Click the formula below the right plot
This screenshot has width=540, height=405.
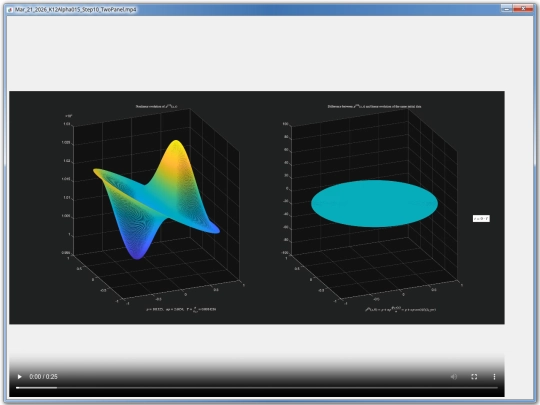(401, 309)
